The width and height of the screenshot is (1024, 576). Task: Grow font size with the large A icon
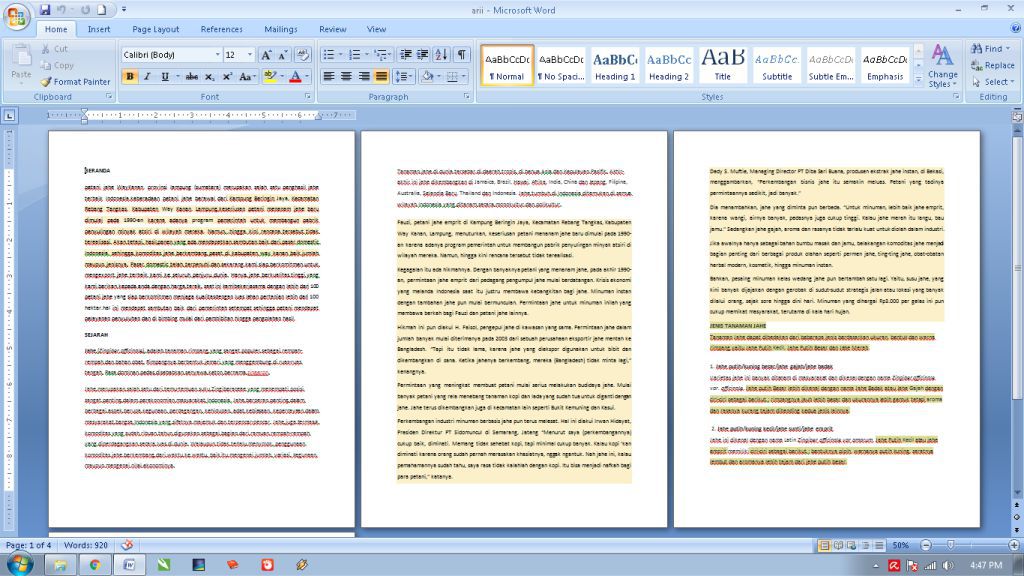[266, 55]
